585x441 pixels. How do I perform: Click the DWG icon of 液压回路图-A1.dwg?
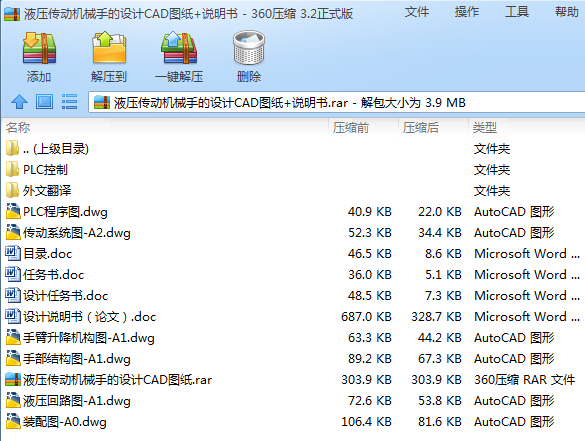(13, 400)
